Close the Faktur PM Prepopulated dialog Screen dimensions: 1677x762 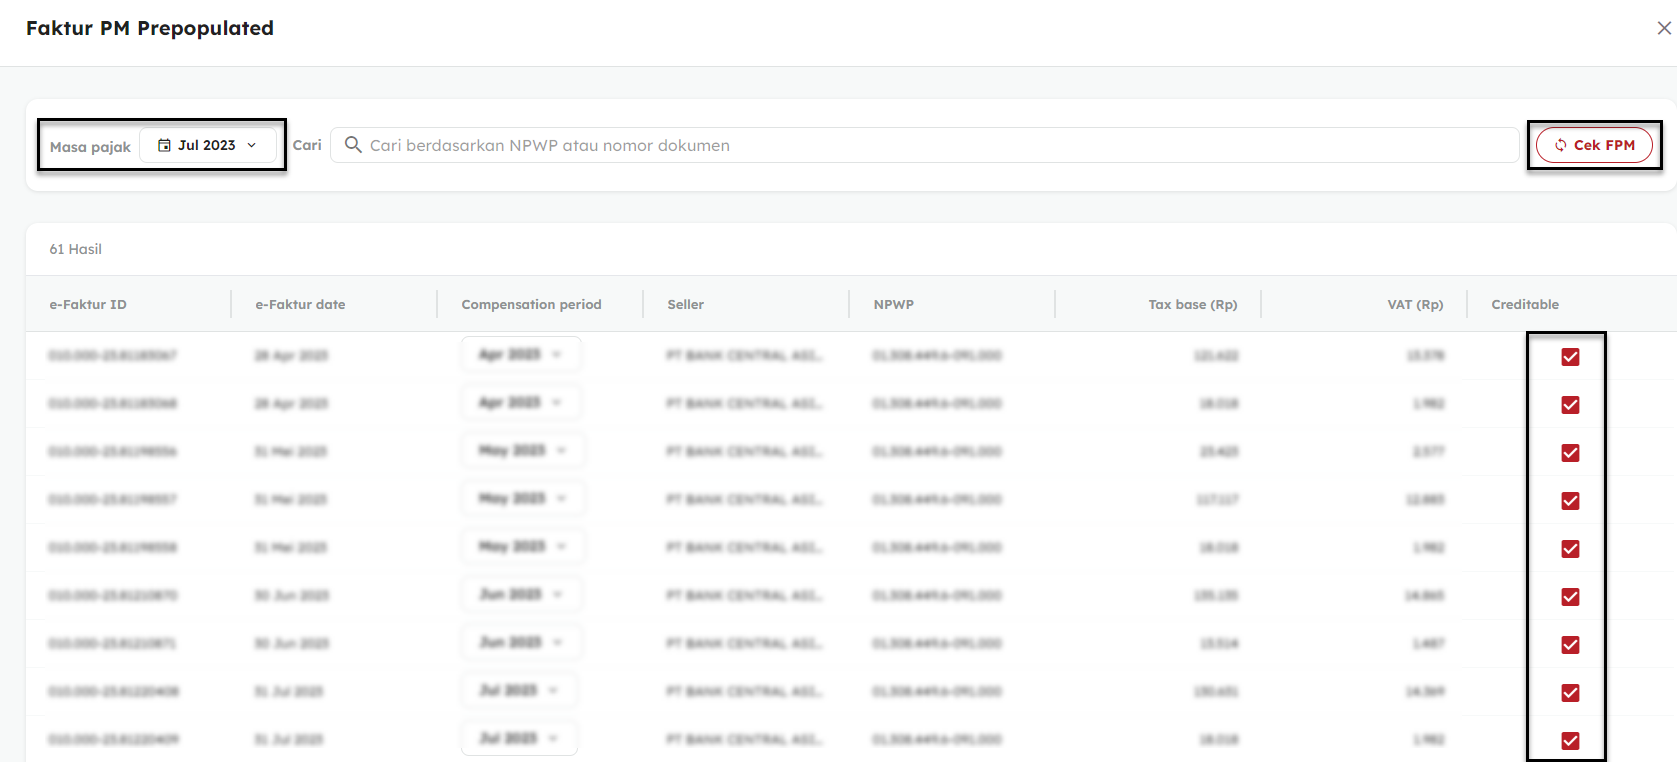click(1664, 28)
